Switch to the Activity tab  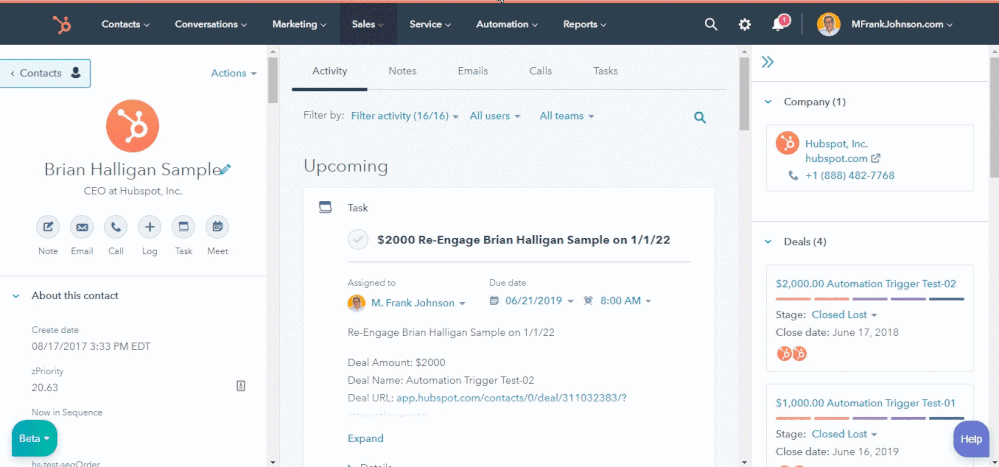(329, 71)
